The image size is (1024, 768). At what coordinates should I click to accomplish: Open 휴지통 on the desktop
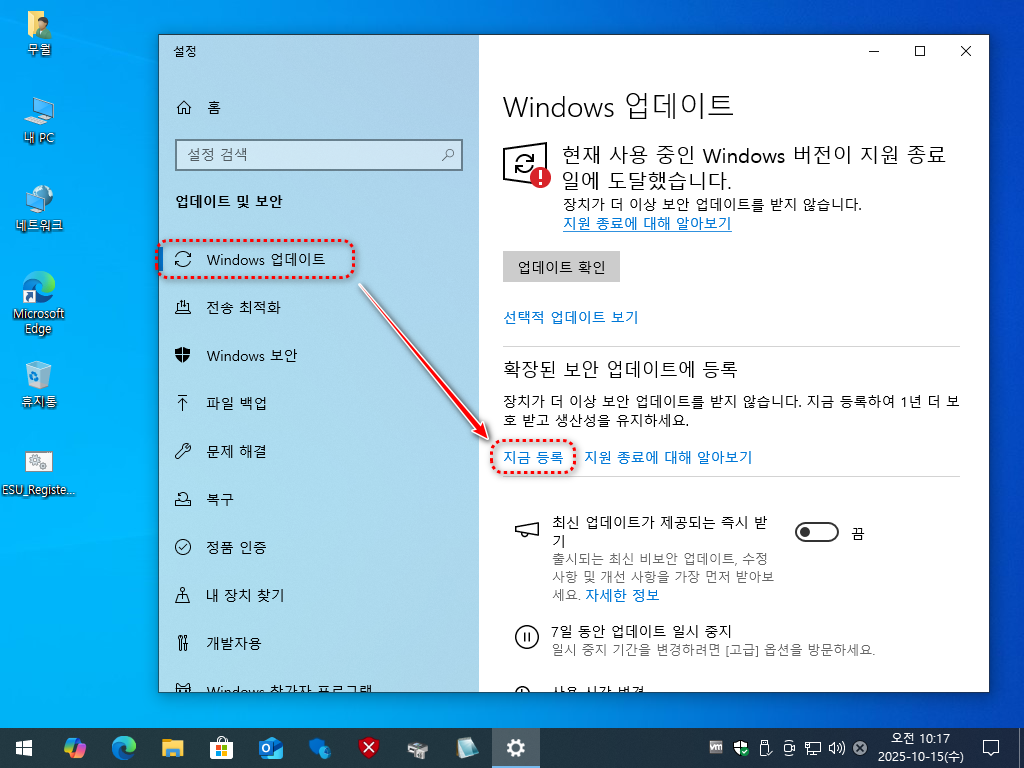tap(39, 385)
